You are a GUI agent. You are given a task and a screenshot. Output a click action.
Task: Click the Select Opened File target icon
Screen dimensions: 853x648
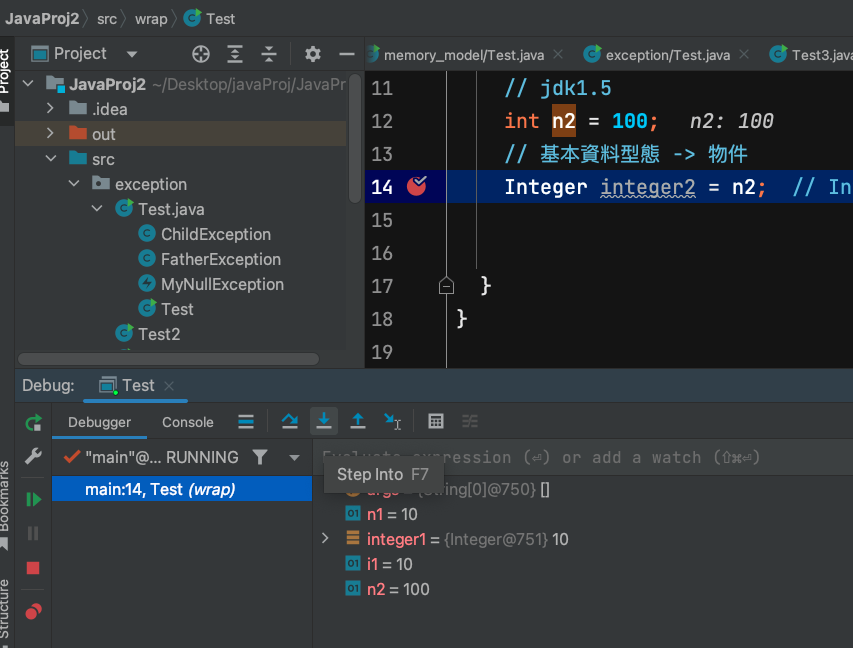pyautogui.click(x=201, y=54)
